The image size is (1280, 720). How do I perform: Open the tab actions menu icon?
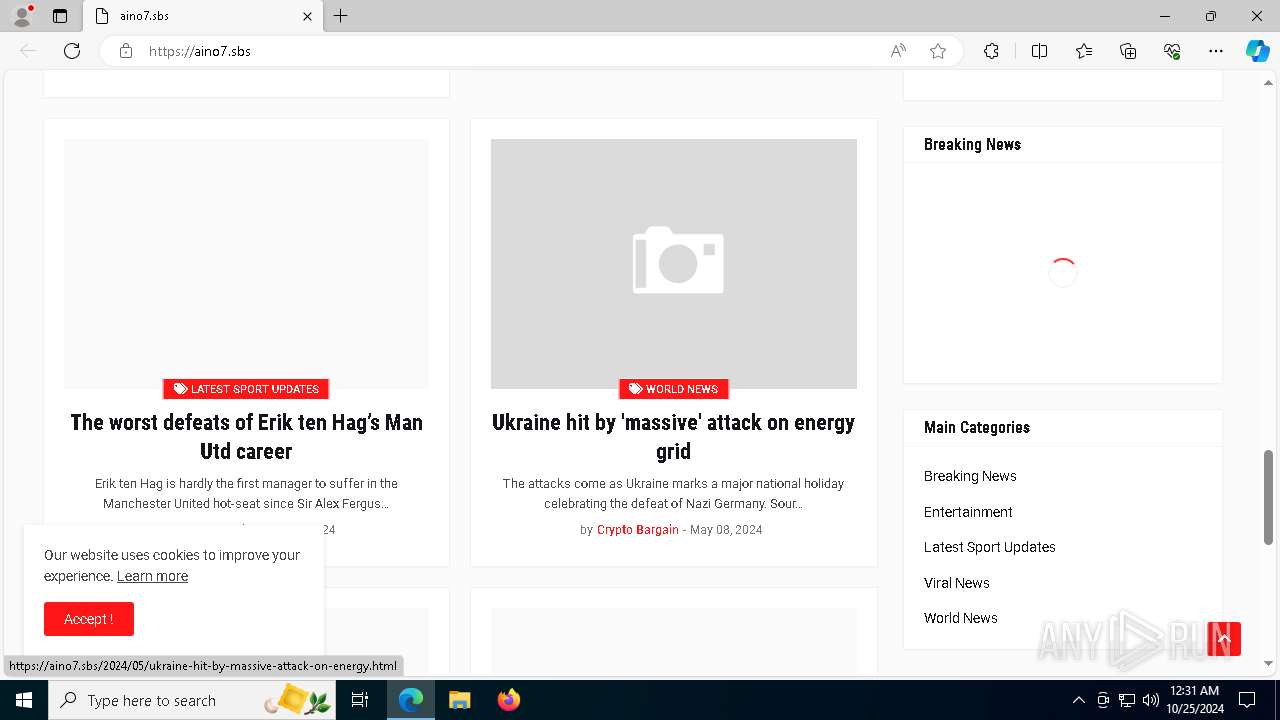[60, 16]
